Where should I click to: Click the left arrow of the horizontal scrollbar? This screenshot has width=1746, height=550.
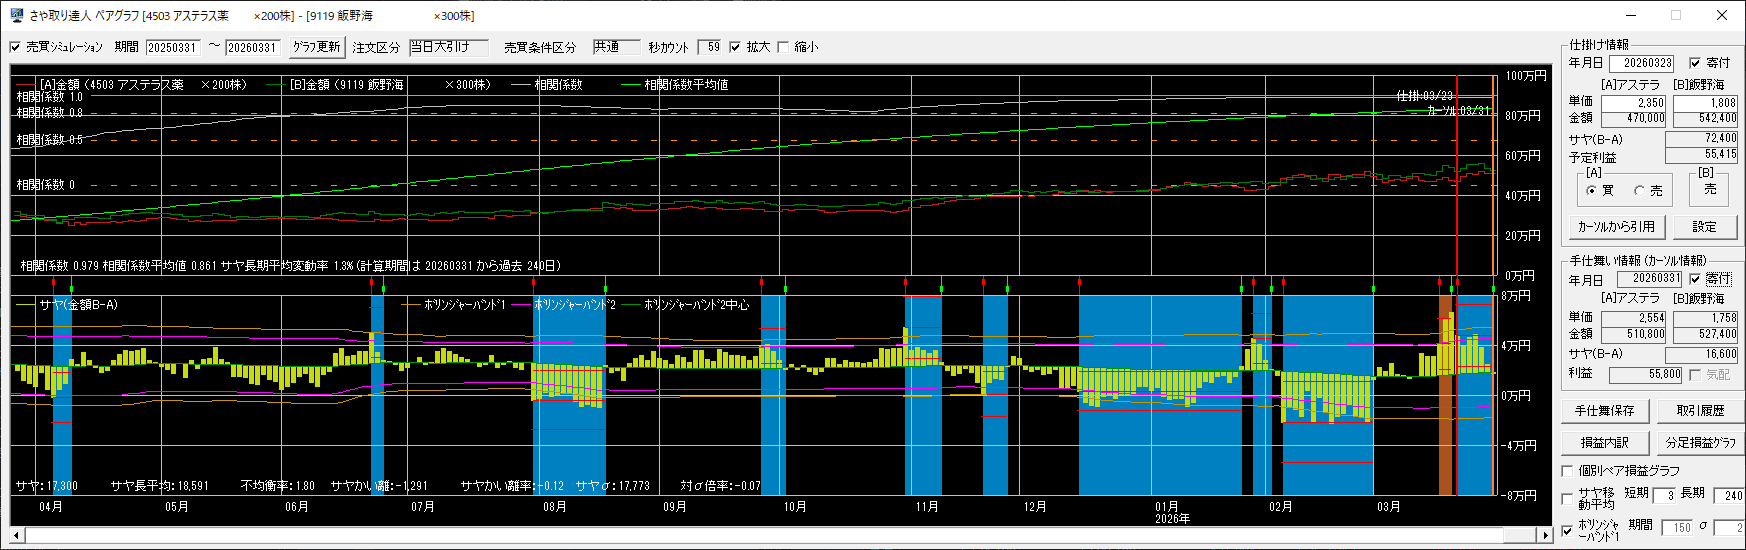pyautogui.click(x=18, y=536)
